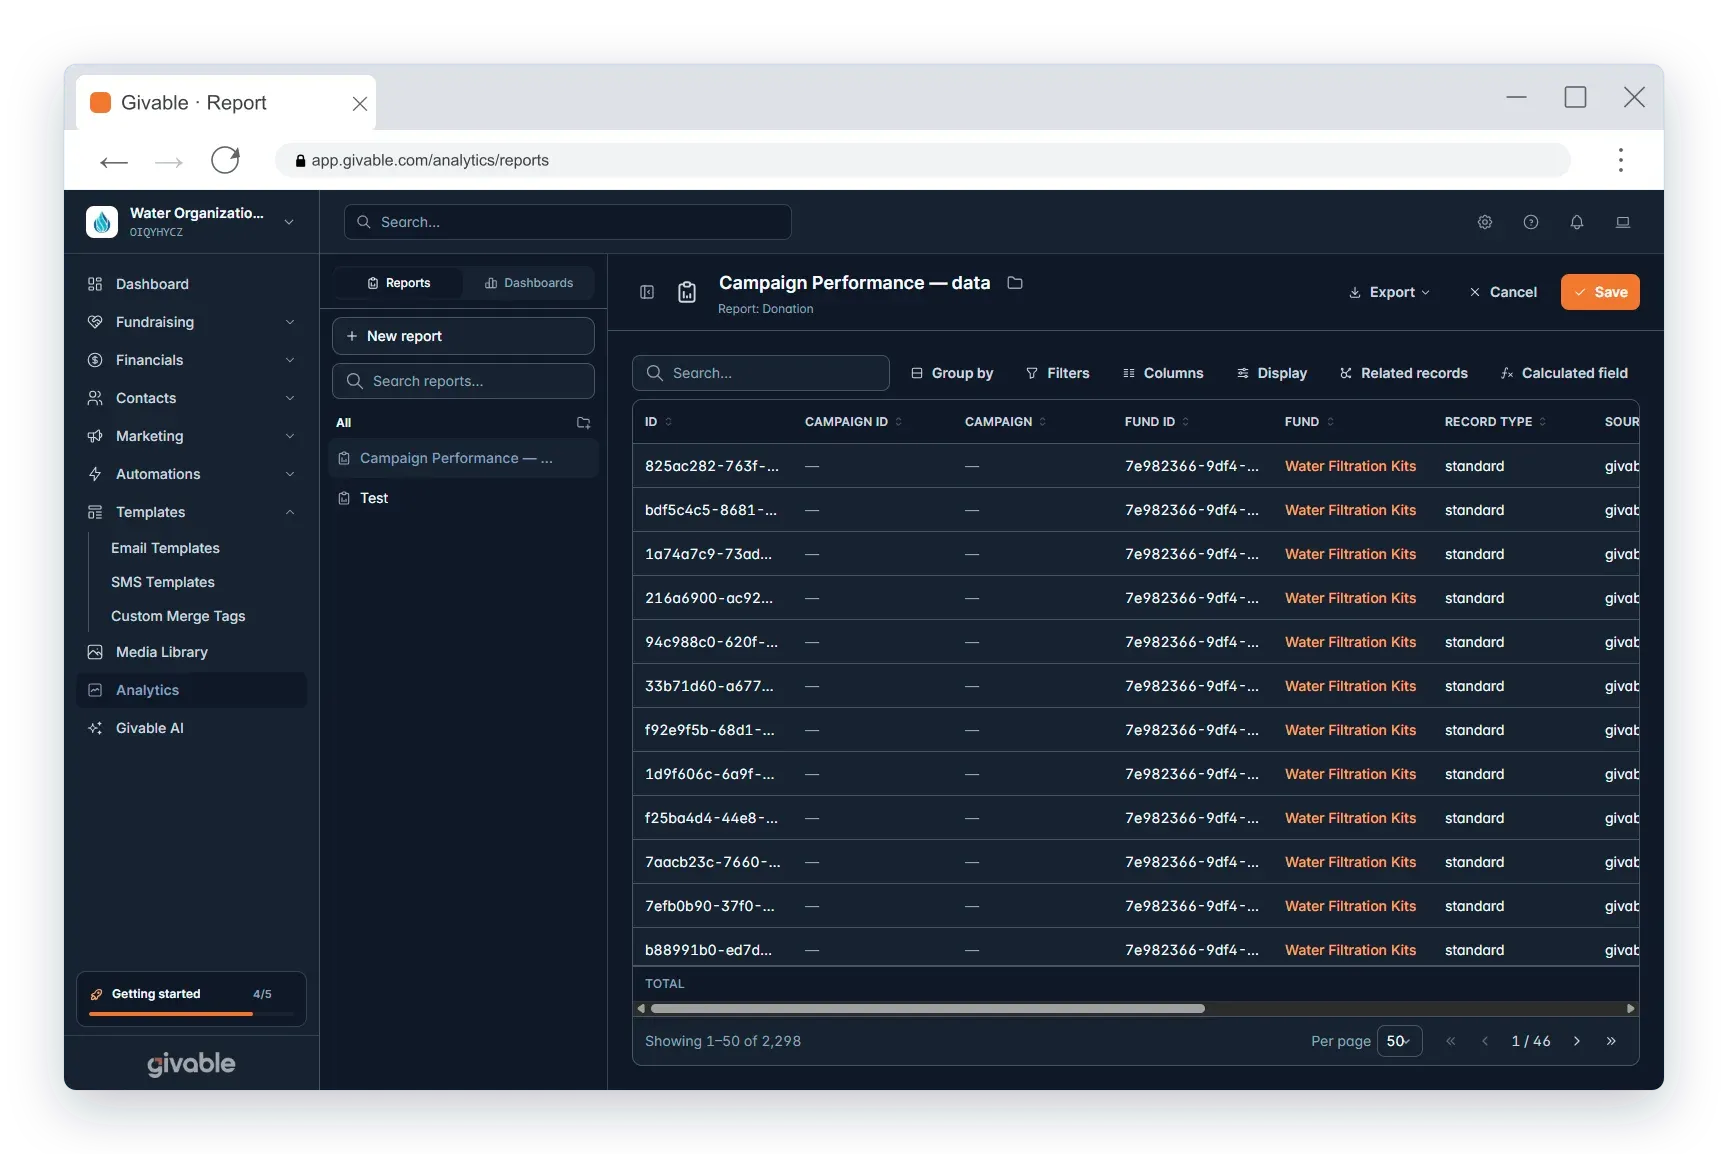Select Campaign Performance report in list
The width and height of the screenshot is (1728, 1154).
tap(464, 458)
